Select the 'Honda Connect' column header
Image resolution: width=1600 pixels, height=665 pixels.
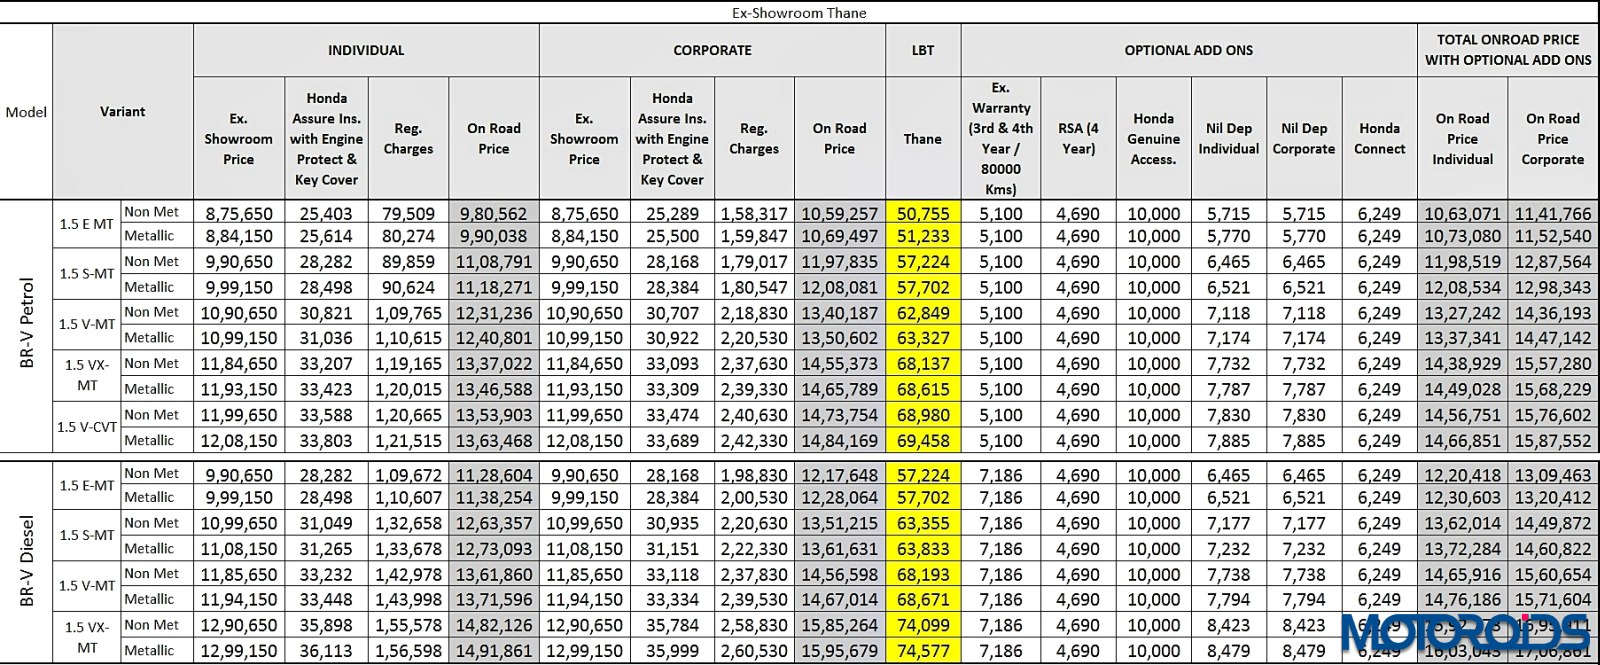click(1379, 139)
